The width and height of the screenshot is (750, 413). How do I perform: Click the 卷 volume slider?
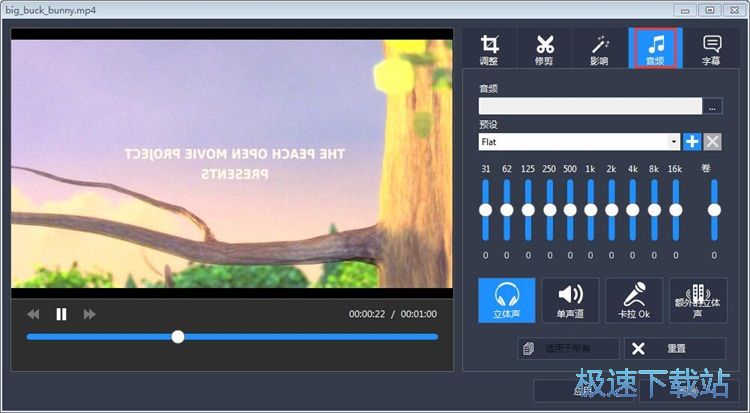(x=714, y=210)
